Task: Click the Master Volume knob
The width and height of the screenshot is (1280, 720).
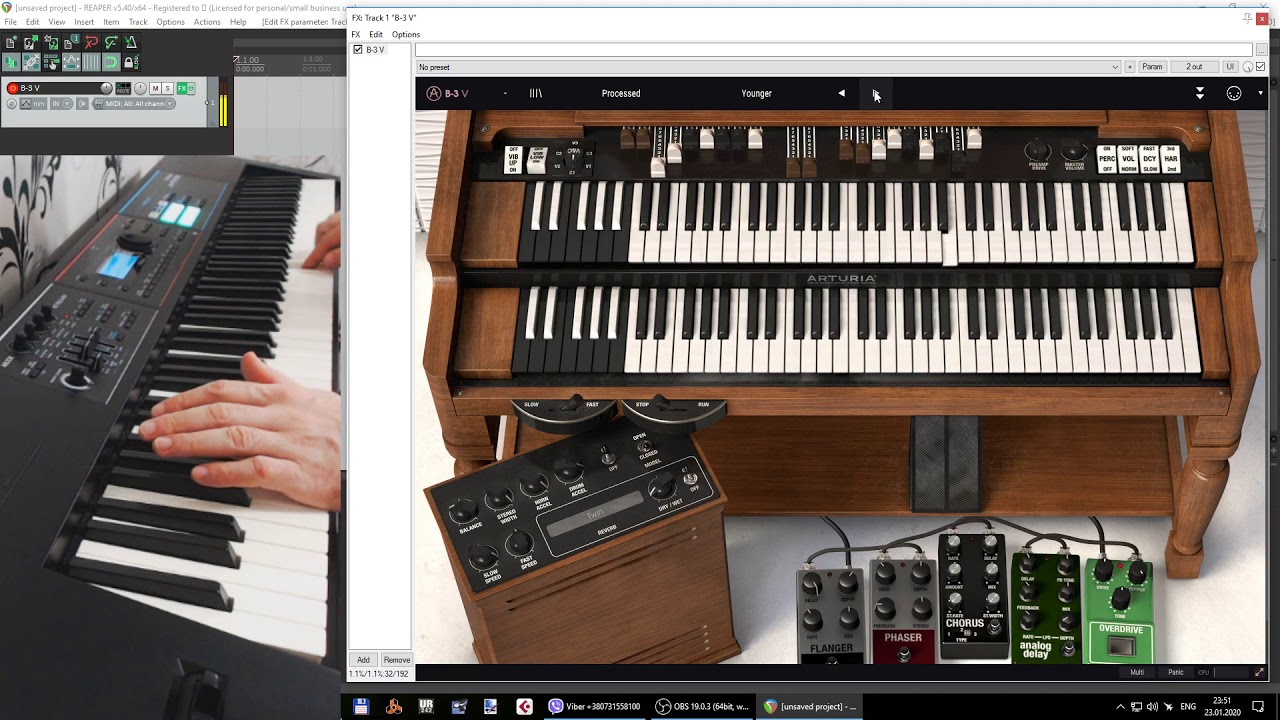Action: (x=1074, y=151)
